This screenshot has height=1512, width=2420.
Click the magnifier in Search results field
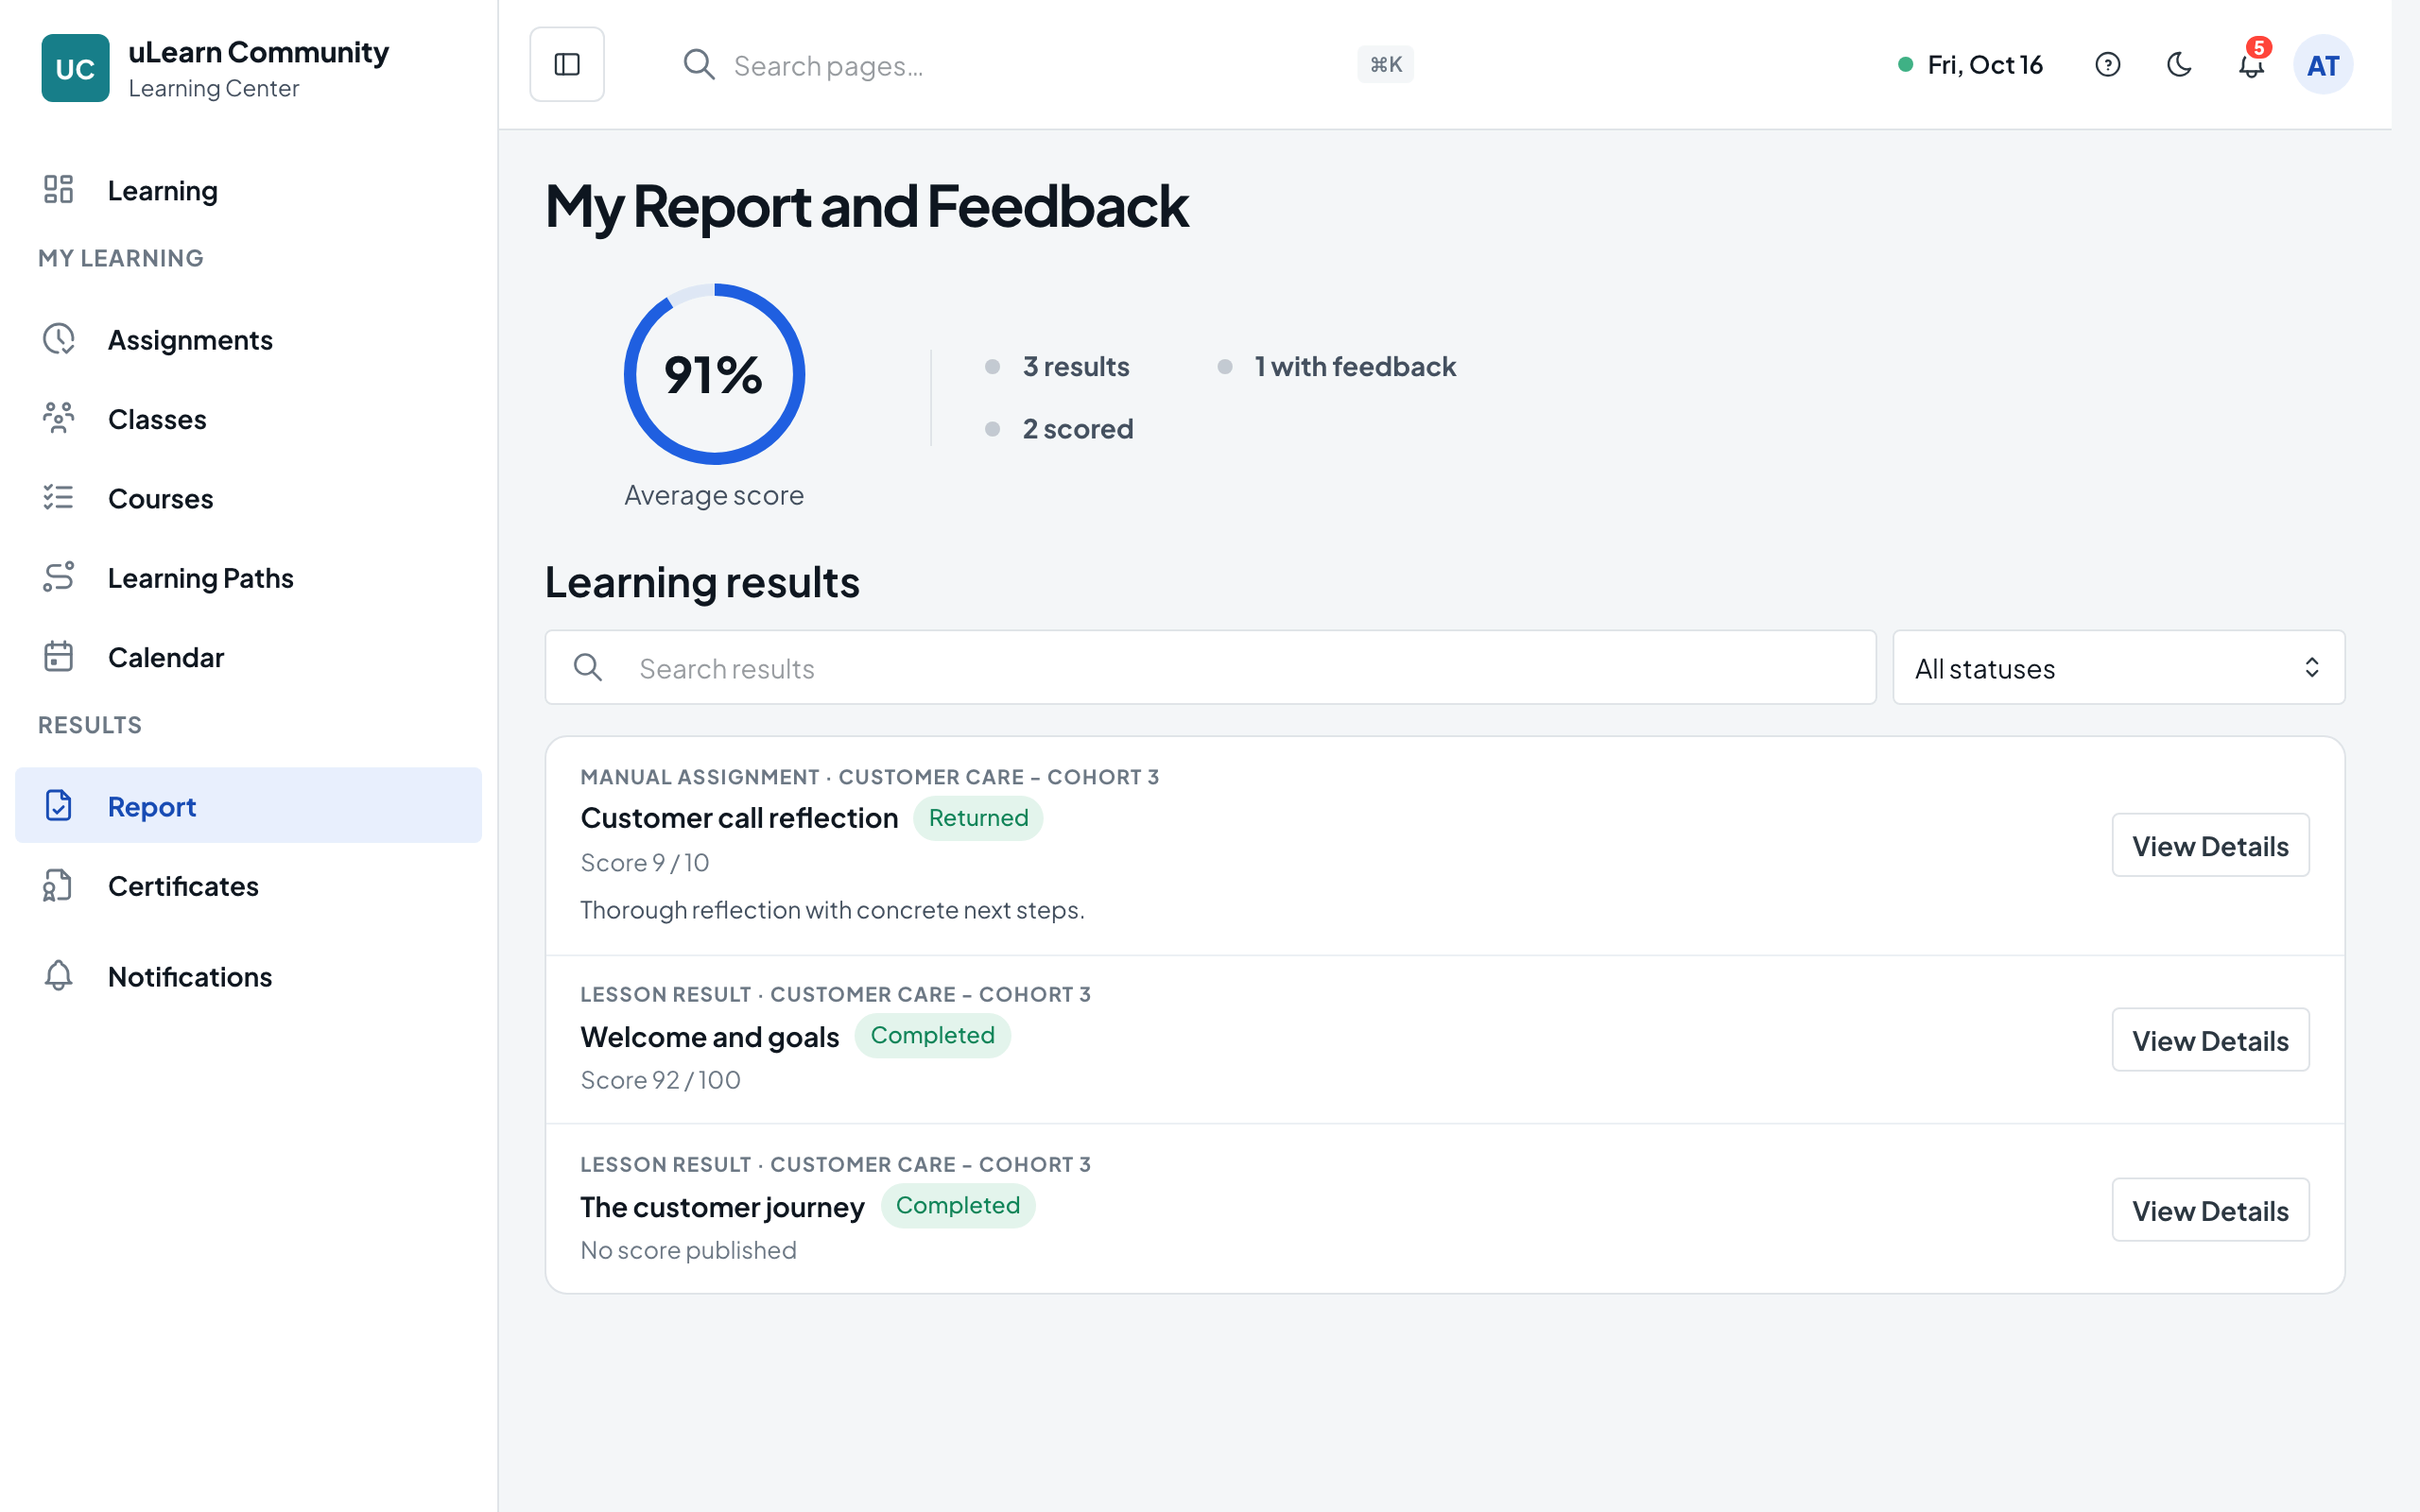click(x=588, y=667)
